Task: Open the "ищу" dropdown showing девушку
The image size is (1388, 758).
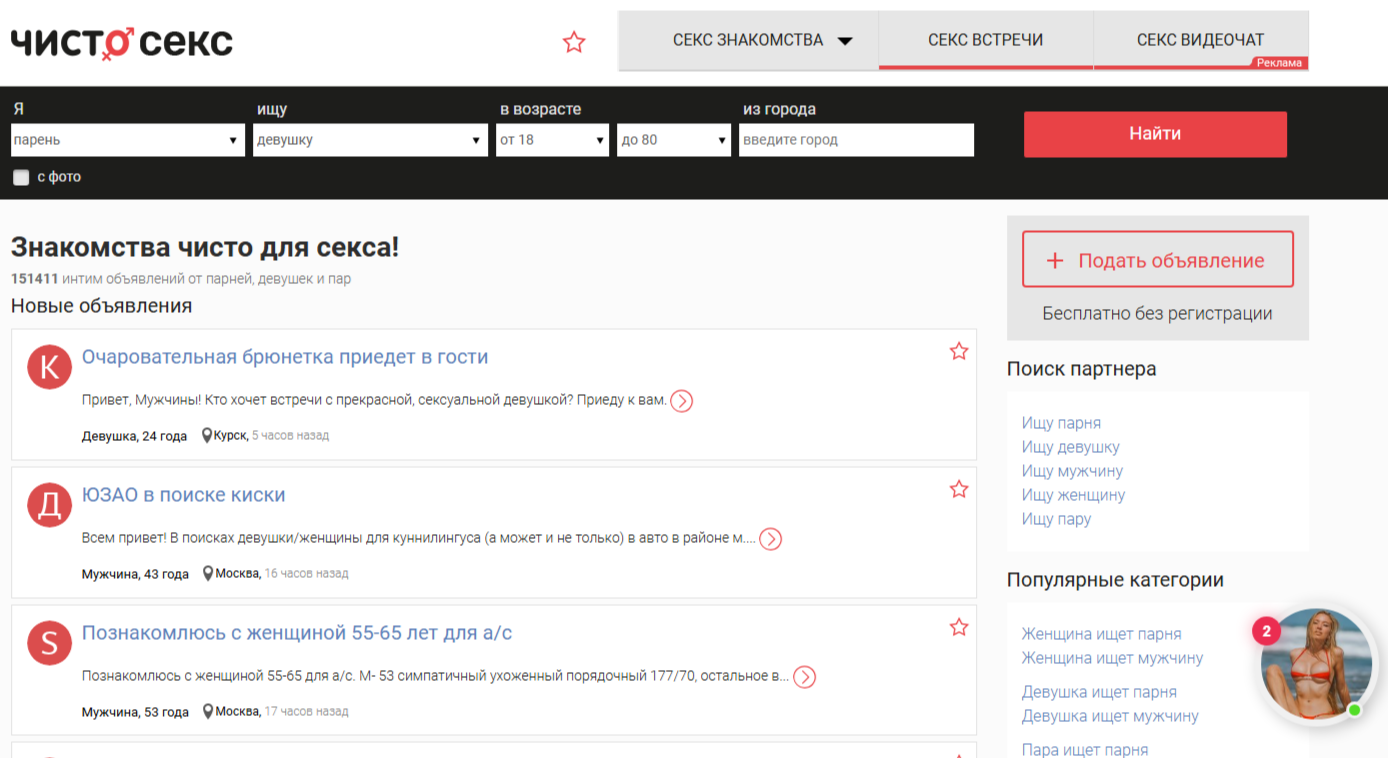Action: click(x=370, y=140)
